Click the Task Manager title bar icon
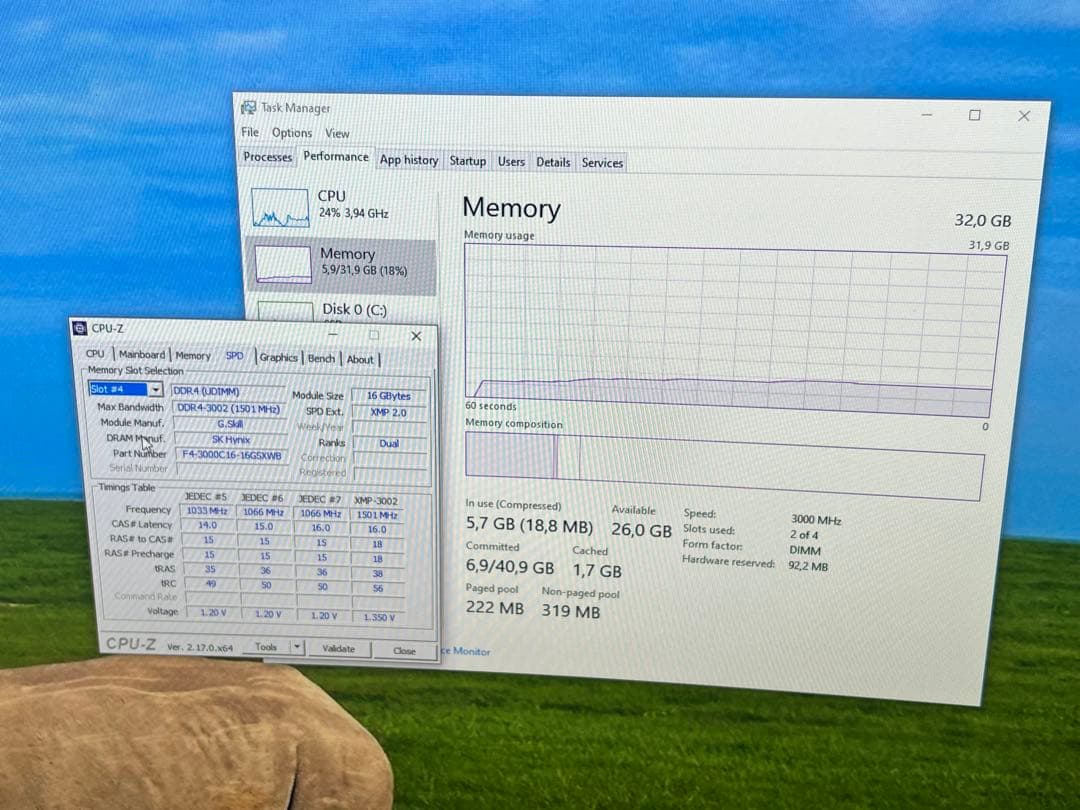The width and height of the screenshot is (1080, 810). 248,107
